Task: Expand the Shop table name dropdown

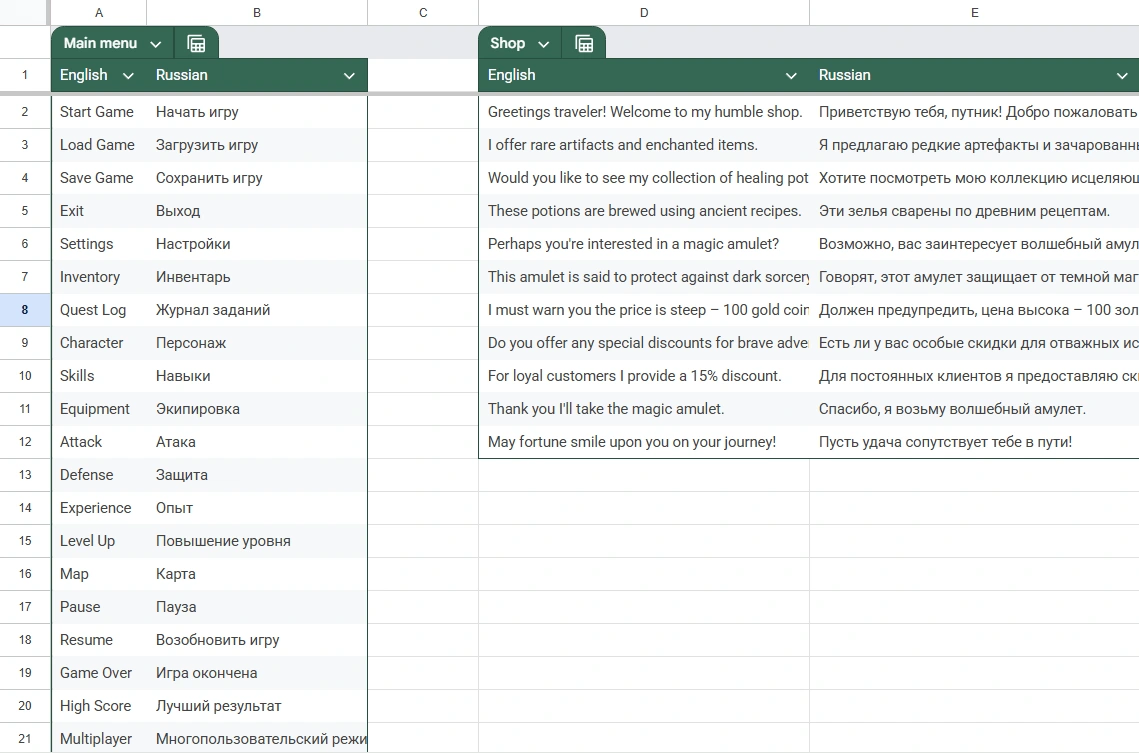Action: pos(543,44)
